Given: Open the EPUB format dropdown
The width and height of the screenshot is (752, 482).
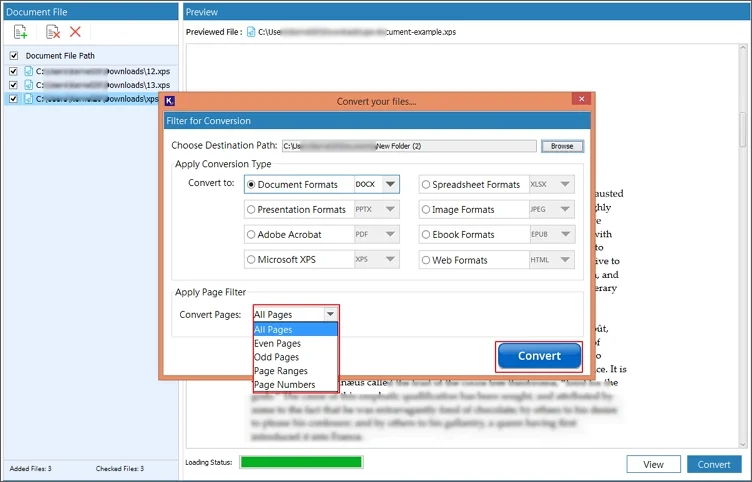Looking at the screenshot, I should click(x=565, y=234).
